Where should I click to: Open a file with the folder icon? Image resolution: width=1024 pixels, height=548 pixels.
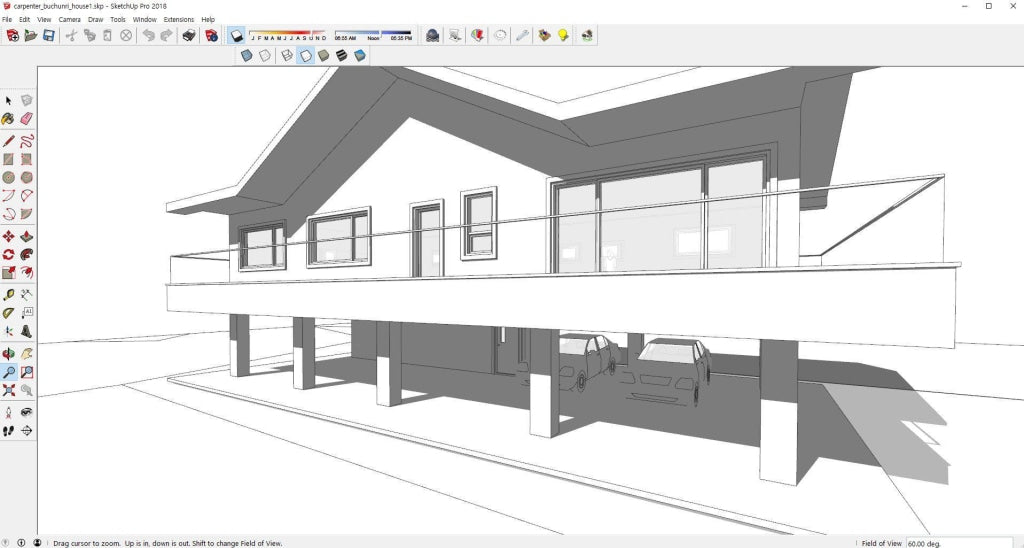30,36
